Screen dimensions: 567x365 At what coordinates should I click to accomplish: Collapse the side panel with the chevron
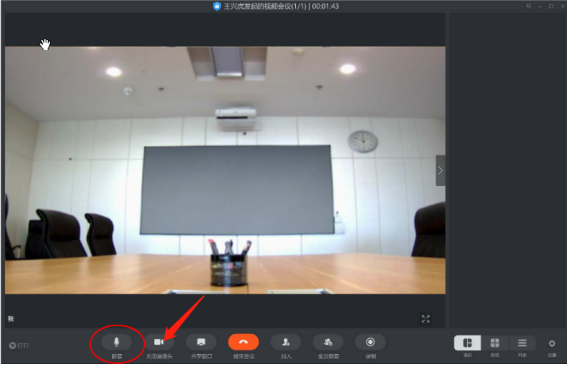pyautogui.click(x=440, y=170)
